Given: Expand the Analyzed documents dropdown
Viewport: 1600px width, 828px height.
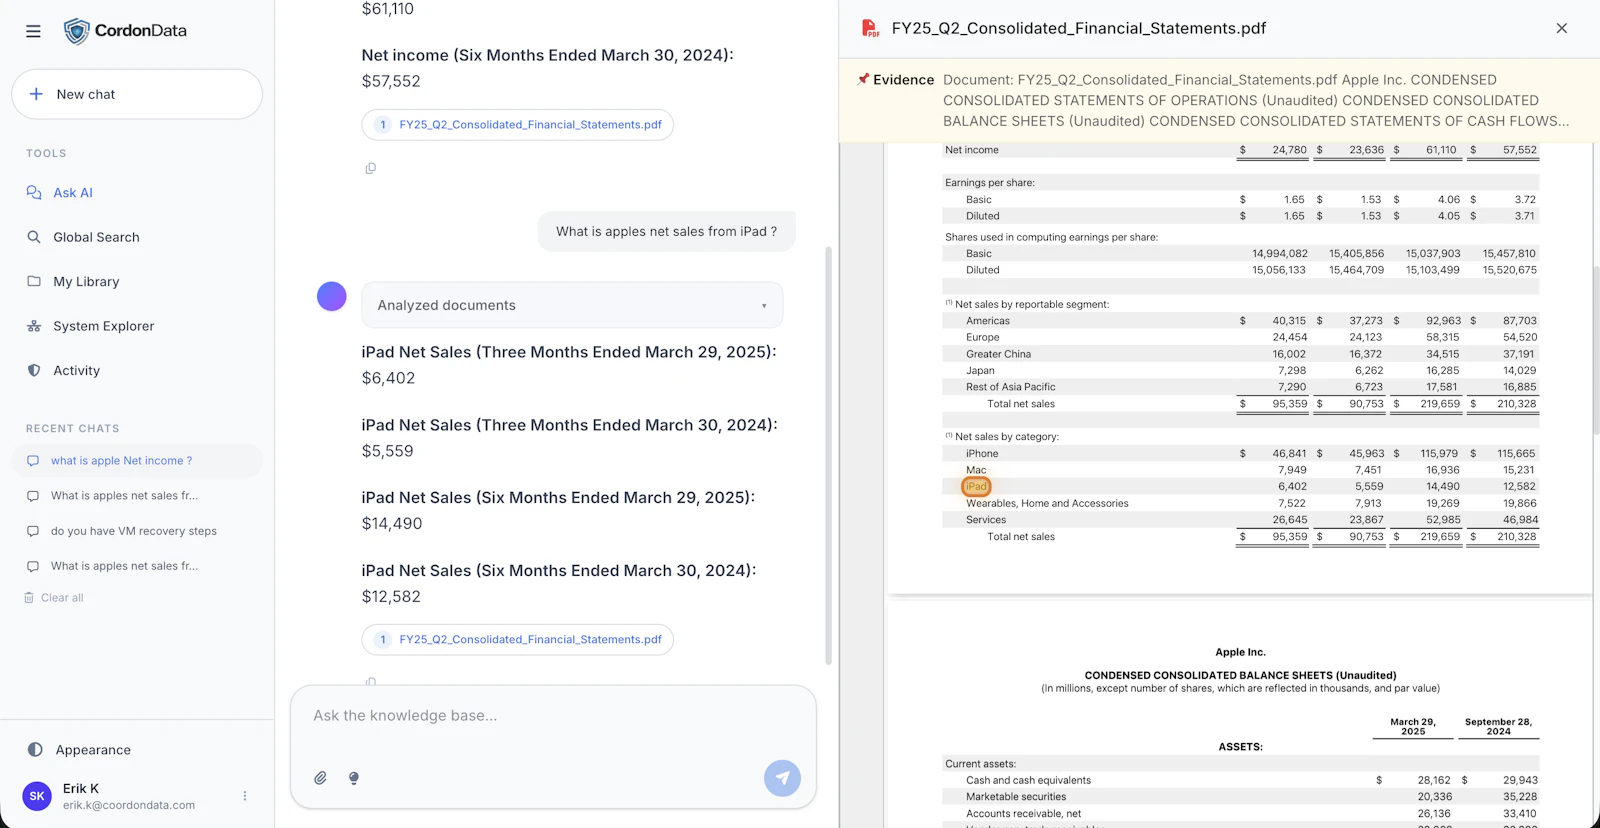Looking at the screenshot, I should coord(572,305).
